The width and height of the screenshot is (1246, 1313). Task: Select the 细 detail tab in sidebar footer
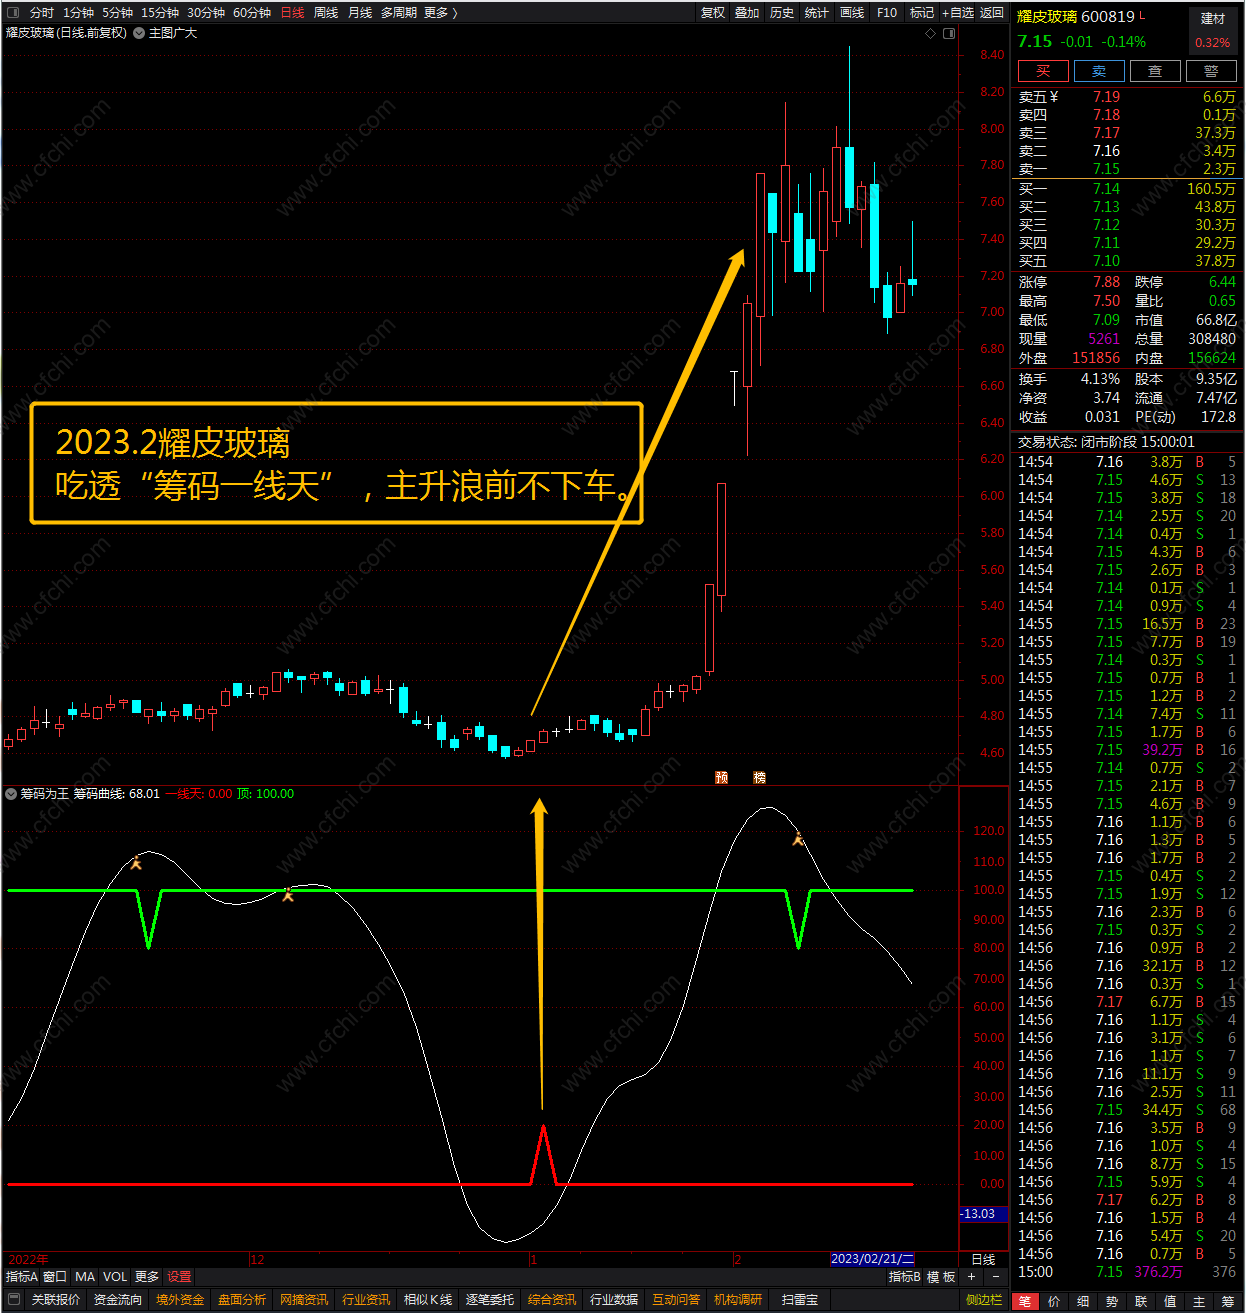[x=1083, y=1301]
